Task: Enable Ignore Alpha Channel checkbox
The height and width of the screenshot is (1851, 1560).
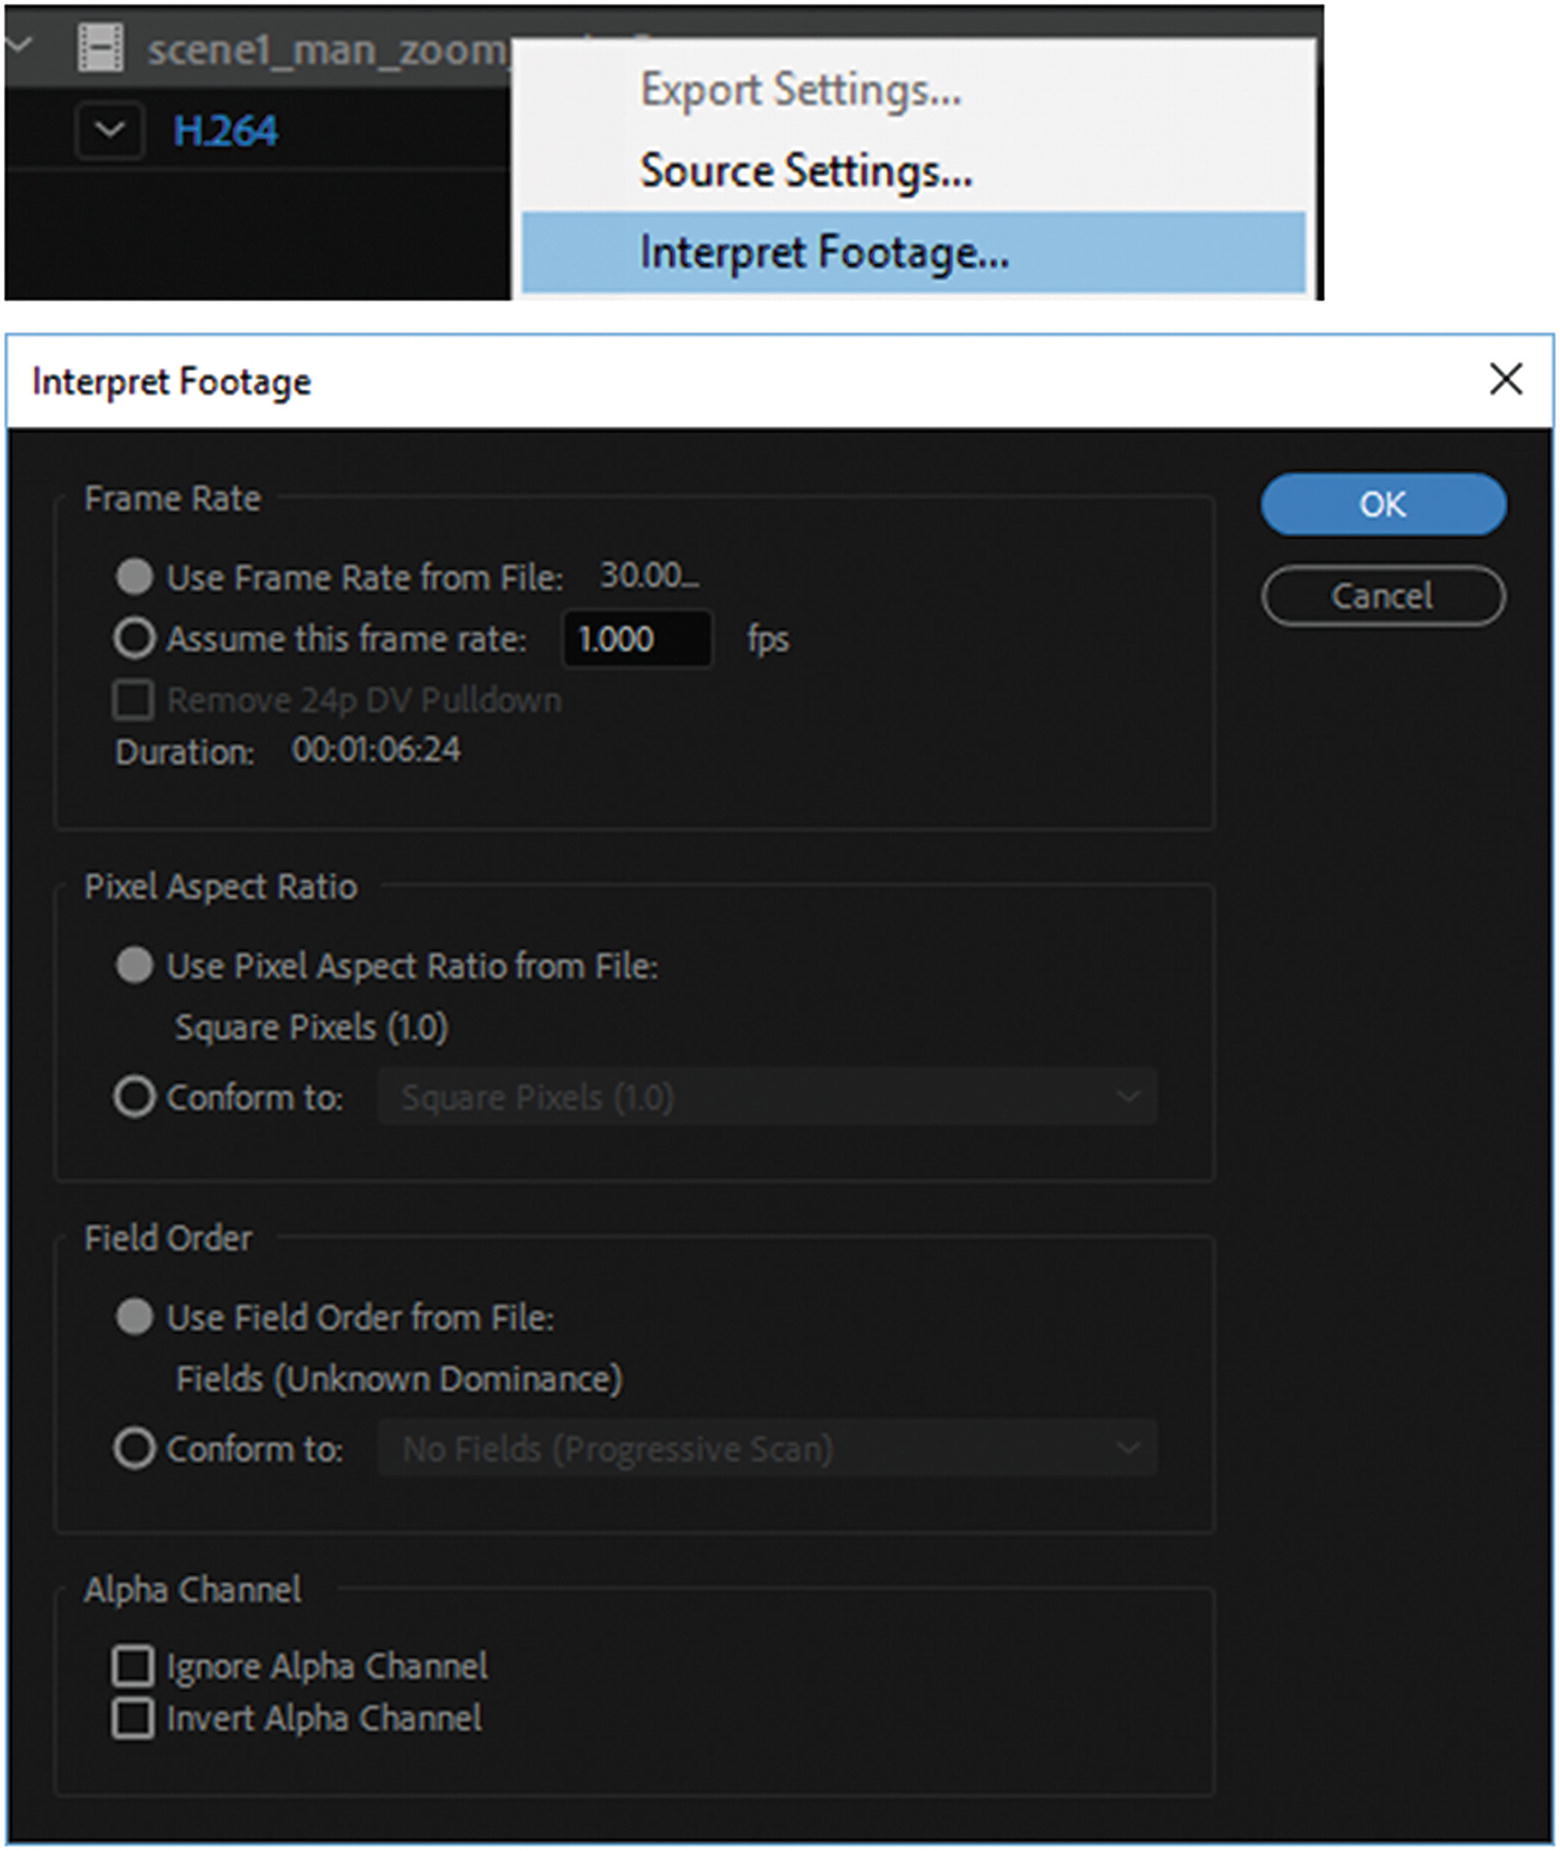Action: pyautogui.click(x=134, y=1666)
